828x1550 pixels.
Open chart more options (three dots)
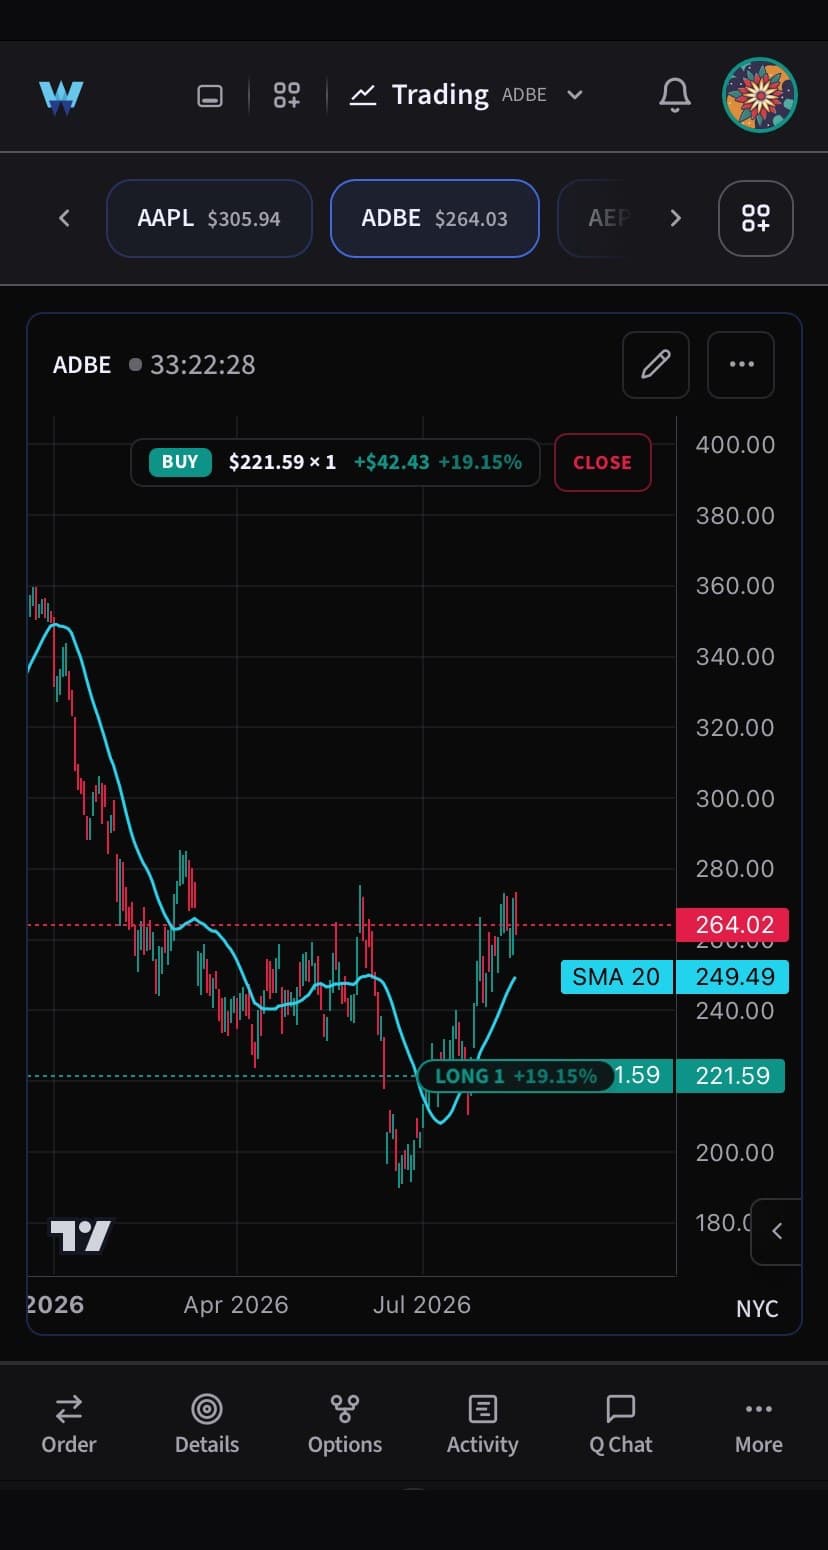(x=741, y=364)
